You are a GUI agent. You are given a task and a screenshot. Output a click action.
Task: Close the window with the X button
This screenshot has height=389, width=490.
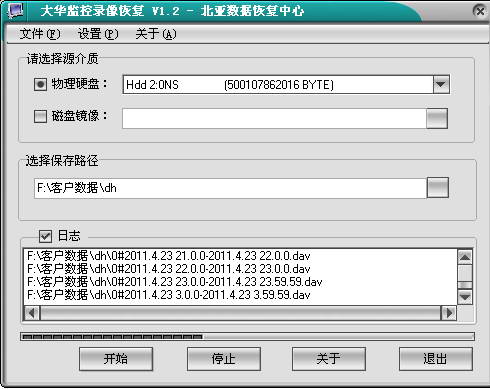point(480,11)
